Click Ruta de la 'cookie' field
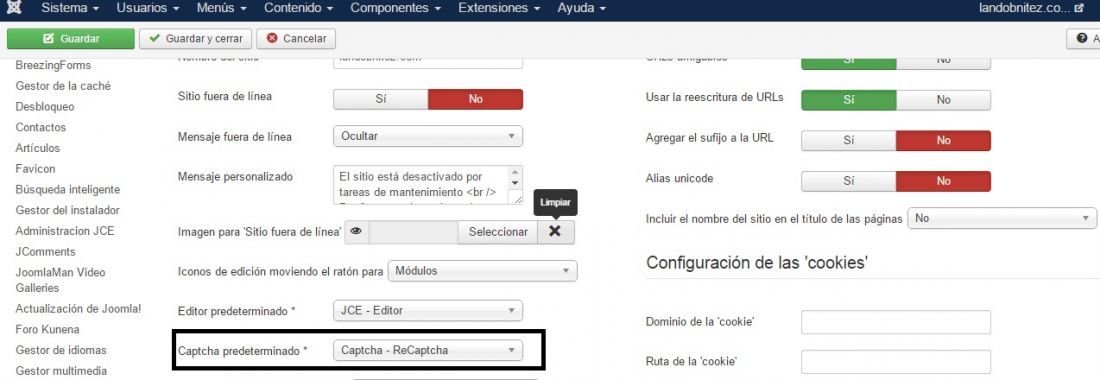 (x=896, y=362)
